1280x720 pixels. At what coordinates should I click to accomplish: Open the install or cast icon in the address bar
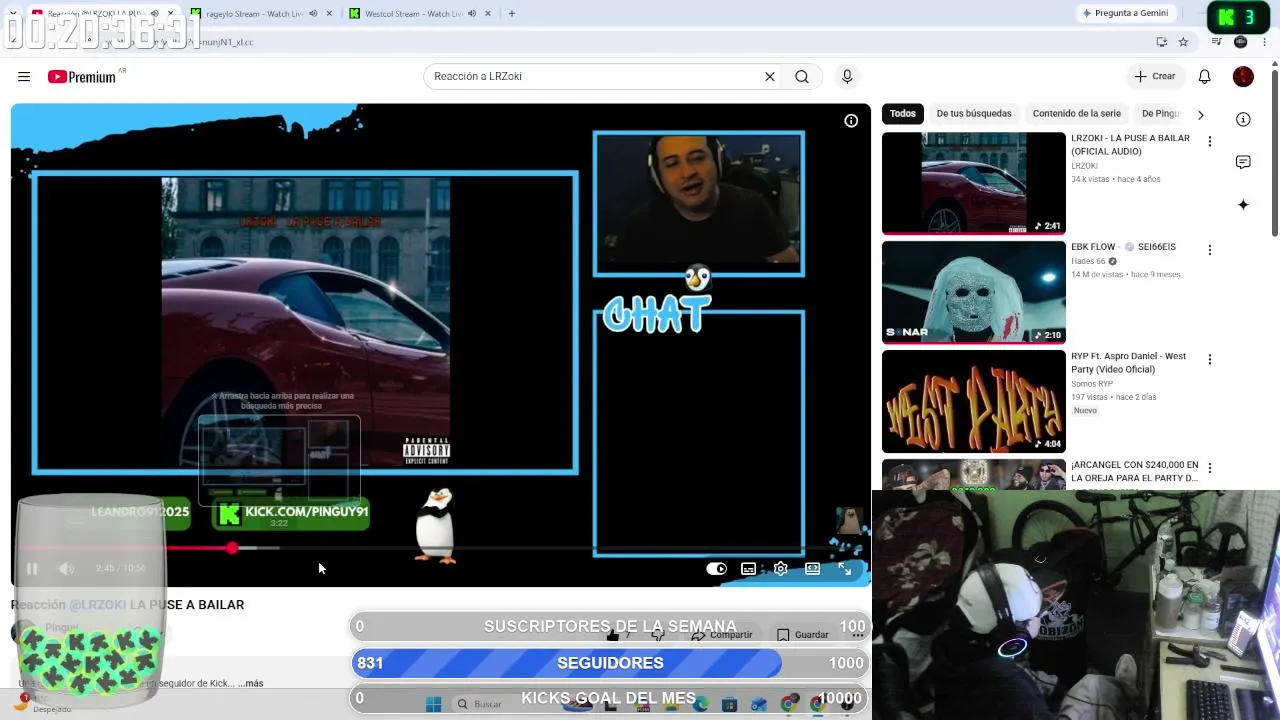(x=1161, y=42)
